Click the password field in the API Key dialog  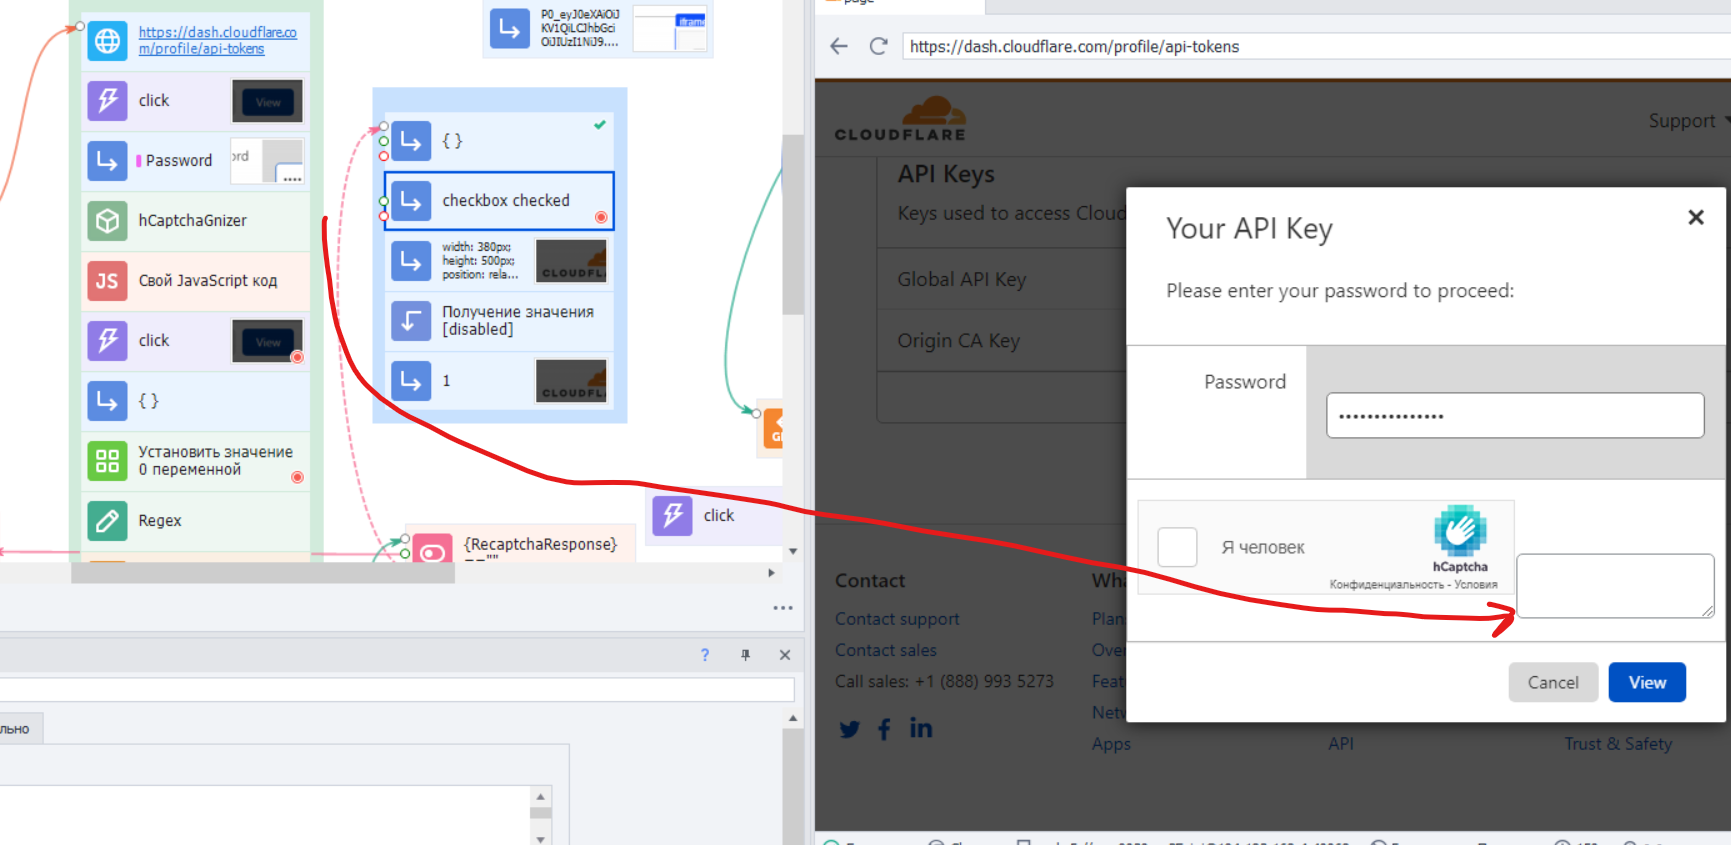click(x=1515, y=415)
